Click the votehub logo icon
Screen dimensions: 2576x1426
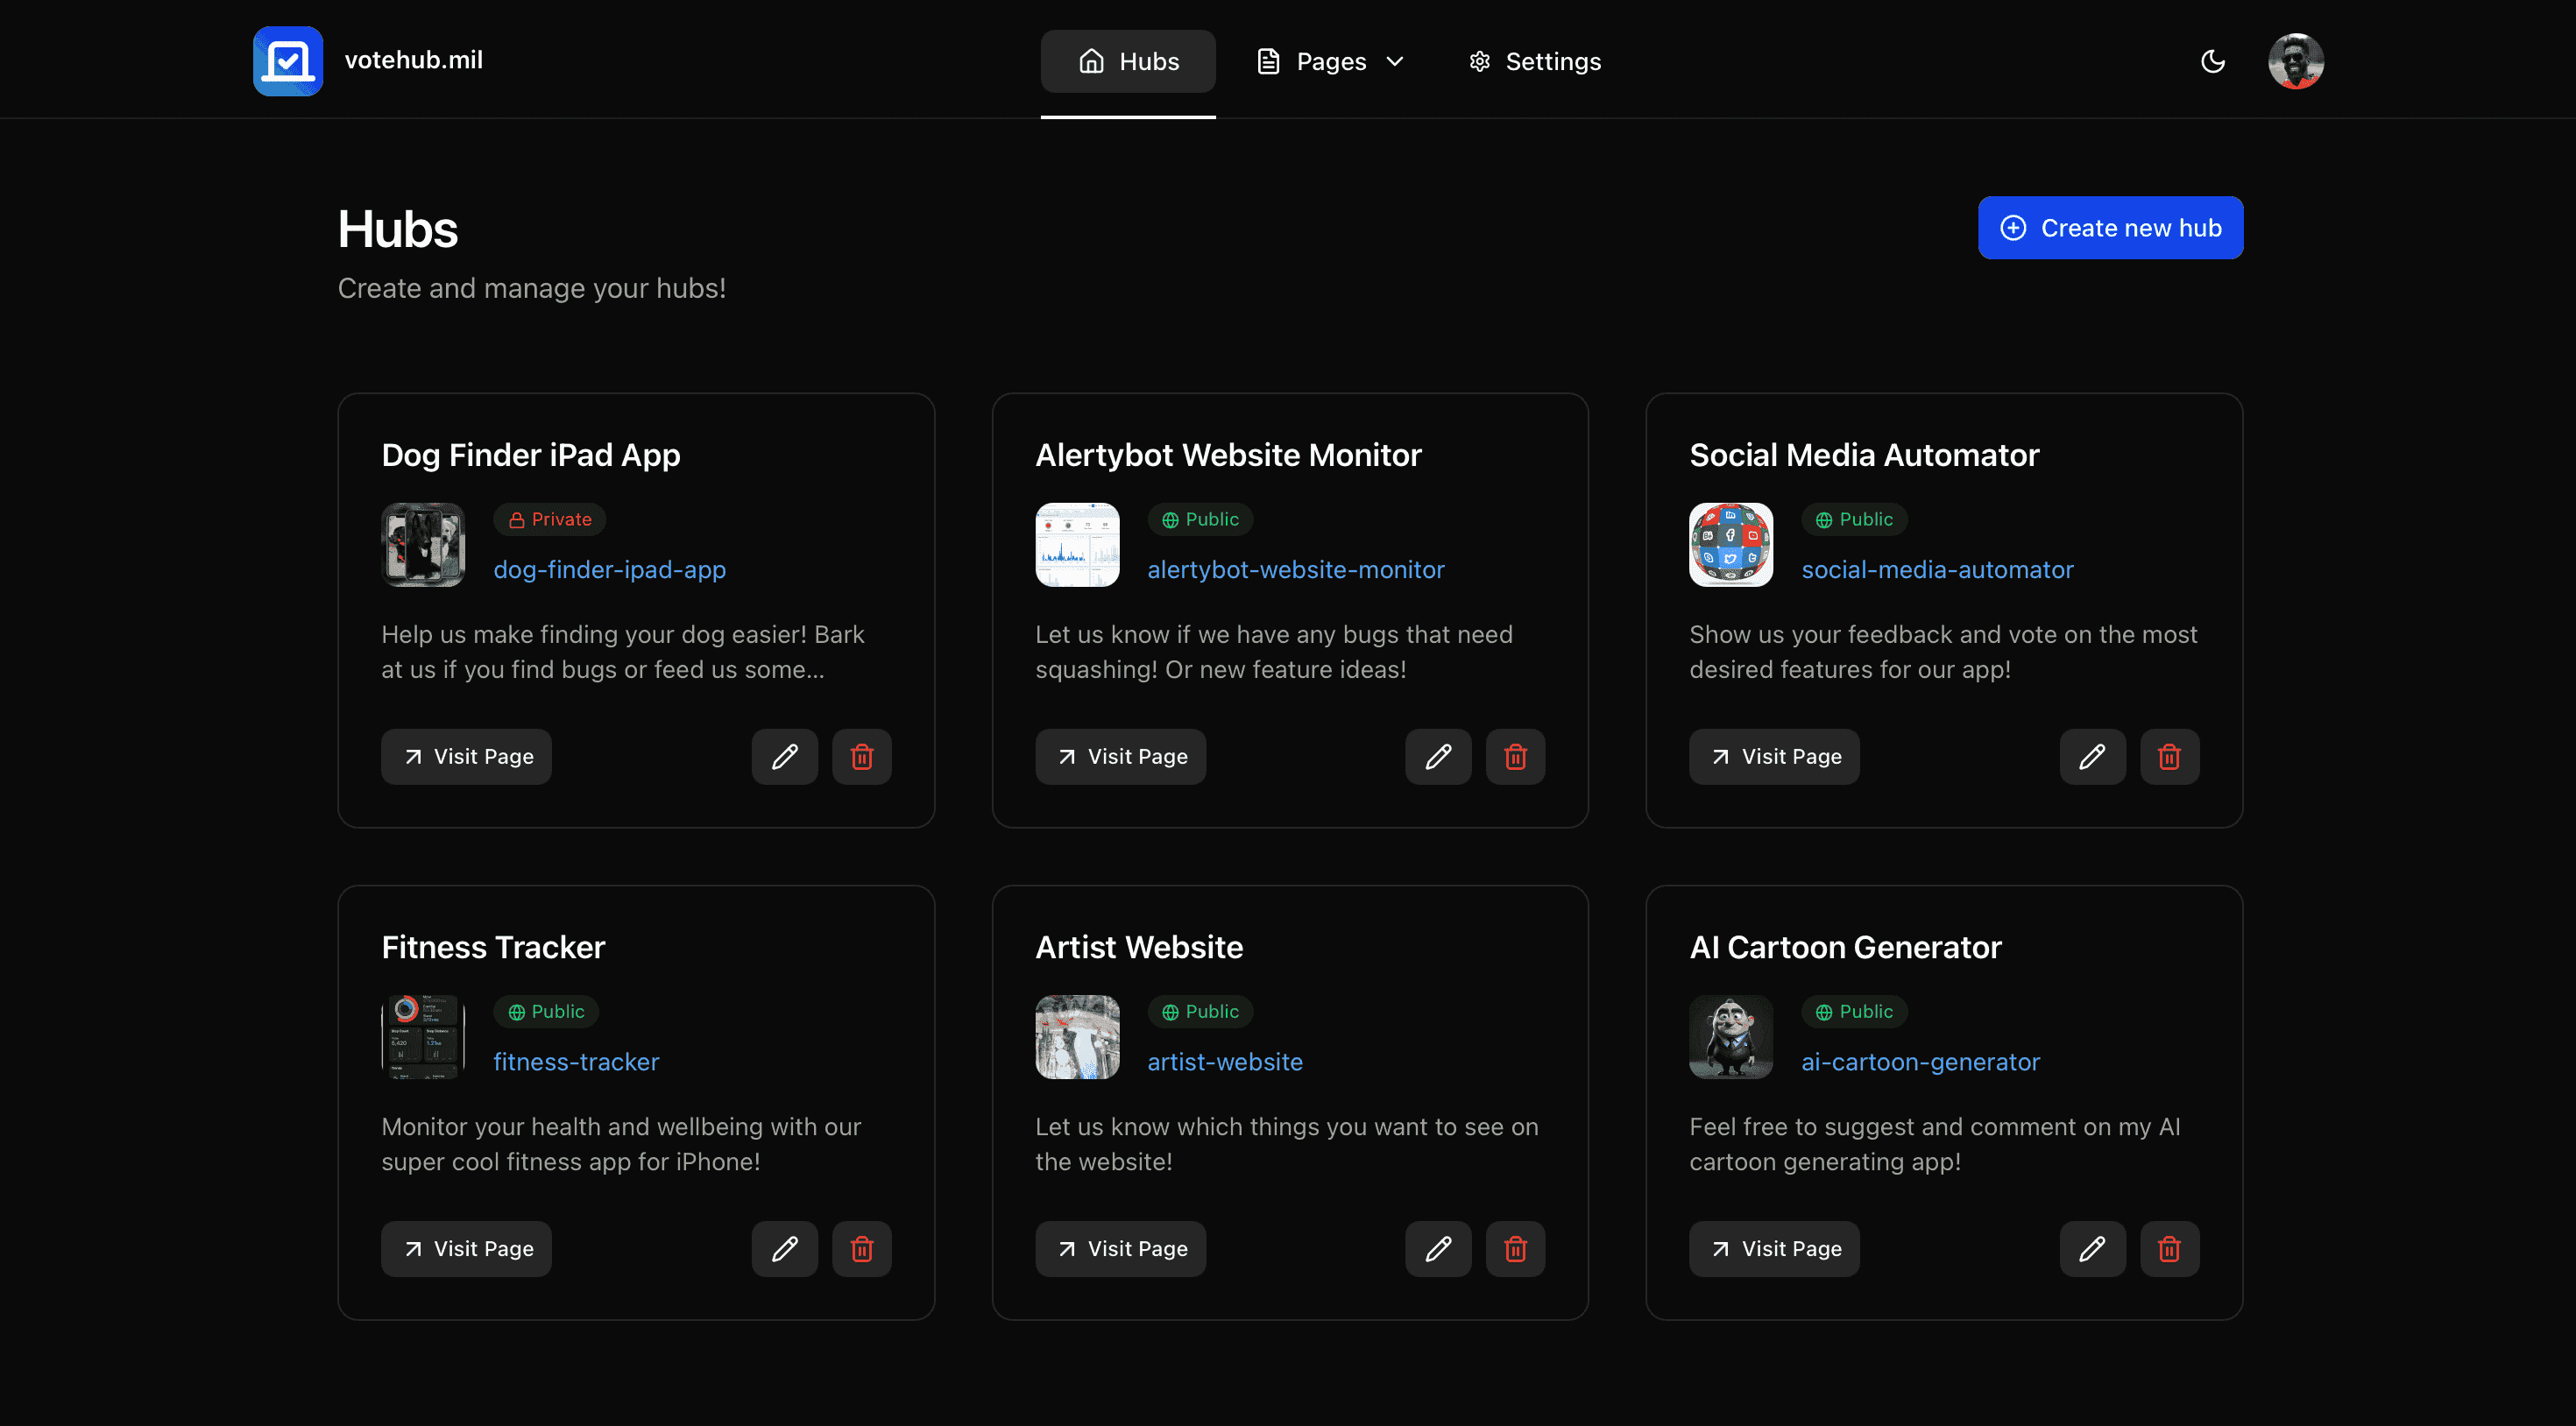(x=288, y=61)
